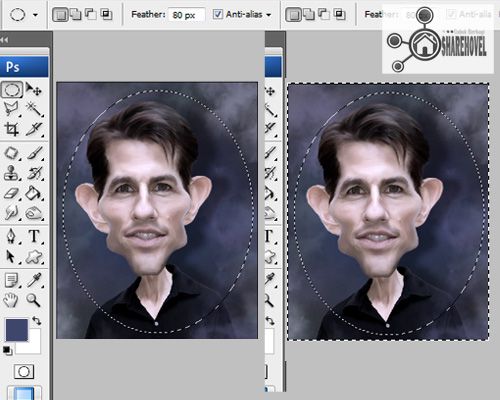Click the Ps logo header
Screen dimensions: 500x400
(24, 67)
